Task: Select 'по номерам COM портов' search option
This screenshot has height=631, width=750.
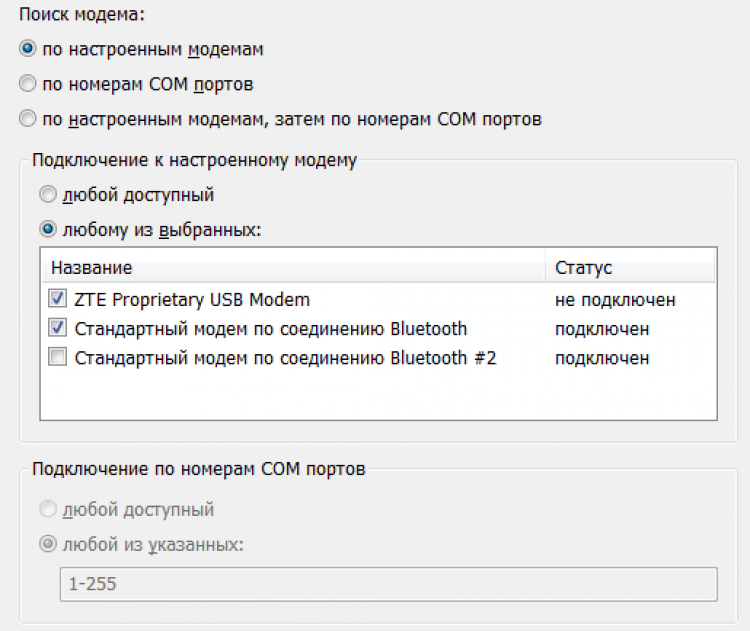Action: (28, 84)
